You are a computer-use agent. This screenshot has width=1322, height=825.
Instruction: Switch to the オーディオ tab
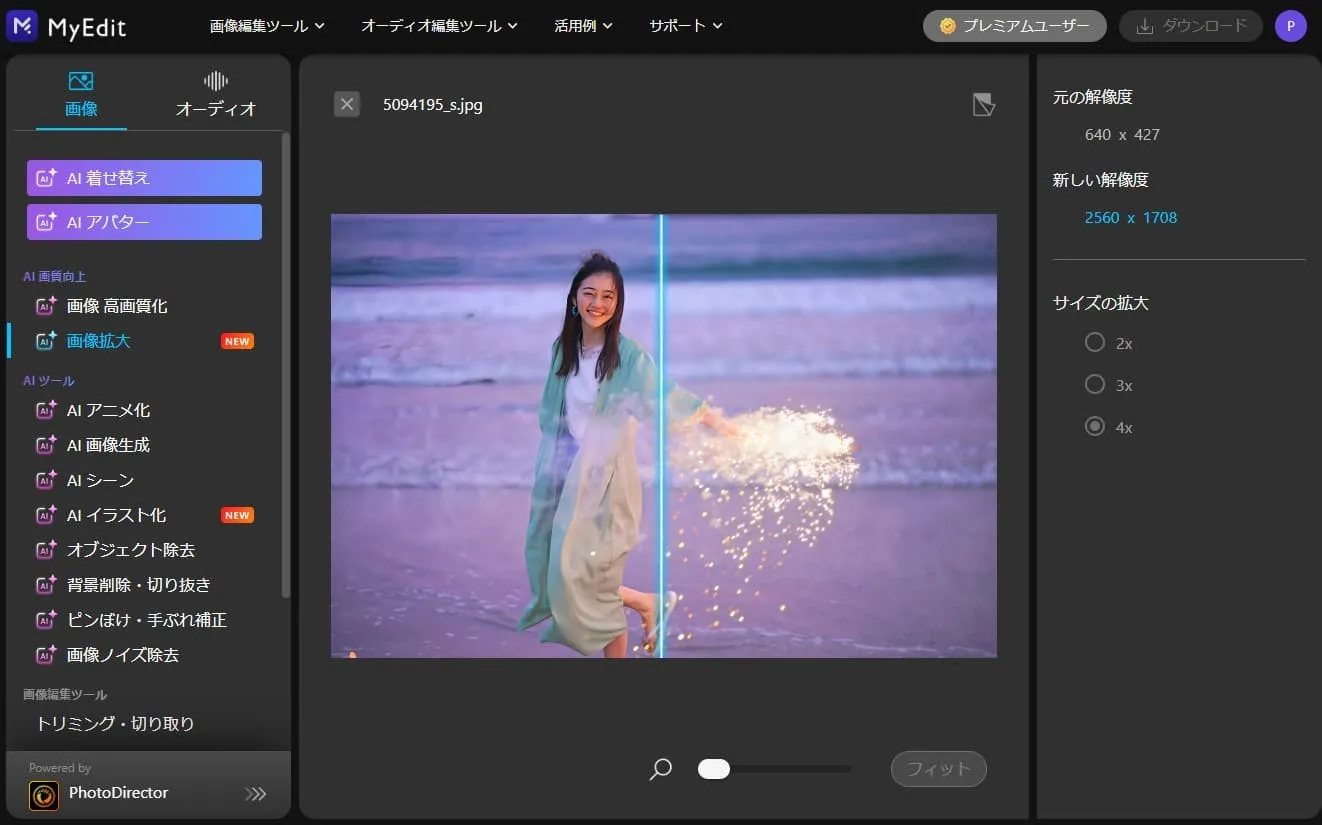pyautogui.click(x=216, y=94)
